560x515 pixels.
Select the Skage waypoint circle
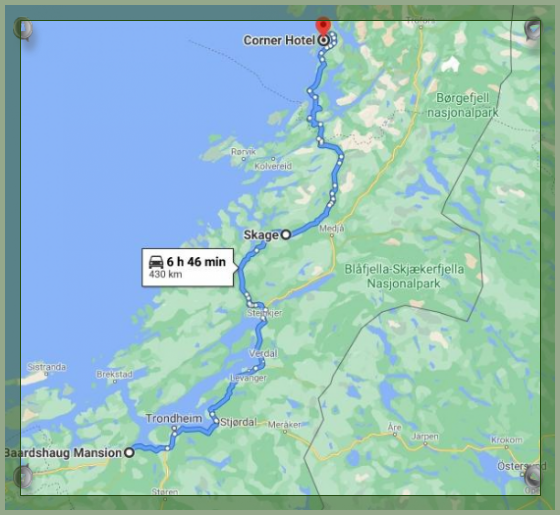pyautogui.click(x=286, y=235)
